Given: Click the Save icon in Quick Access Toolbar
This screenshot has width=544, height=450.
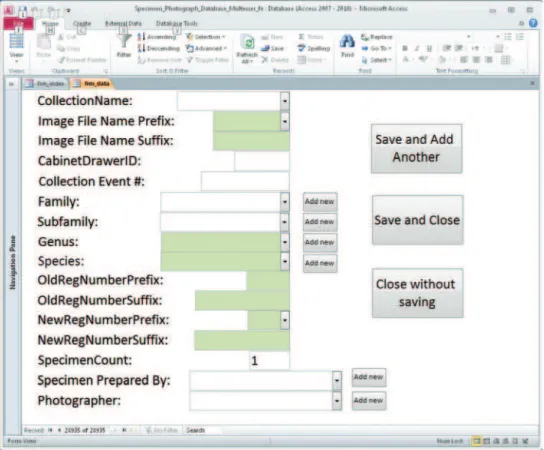Looking at the screenshot, I should pos(22,10).
